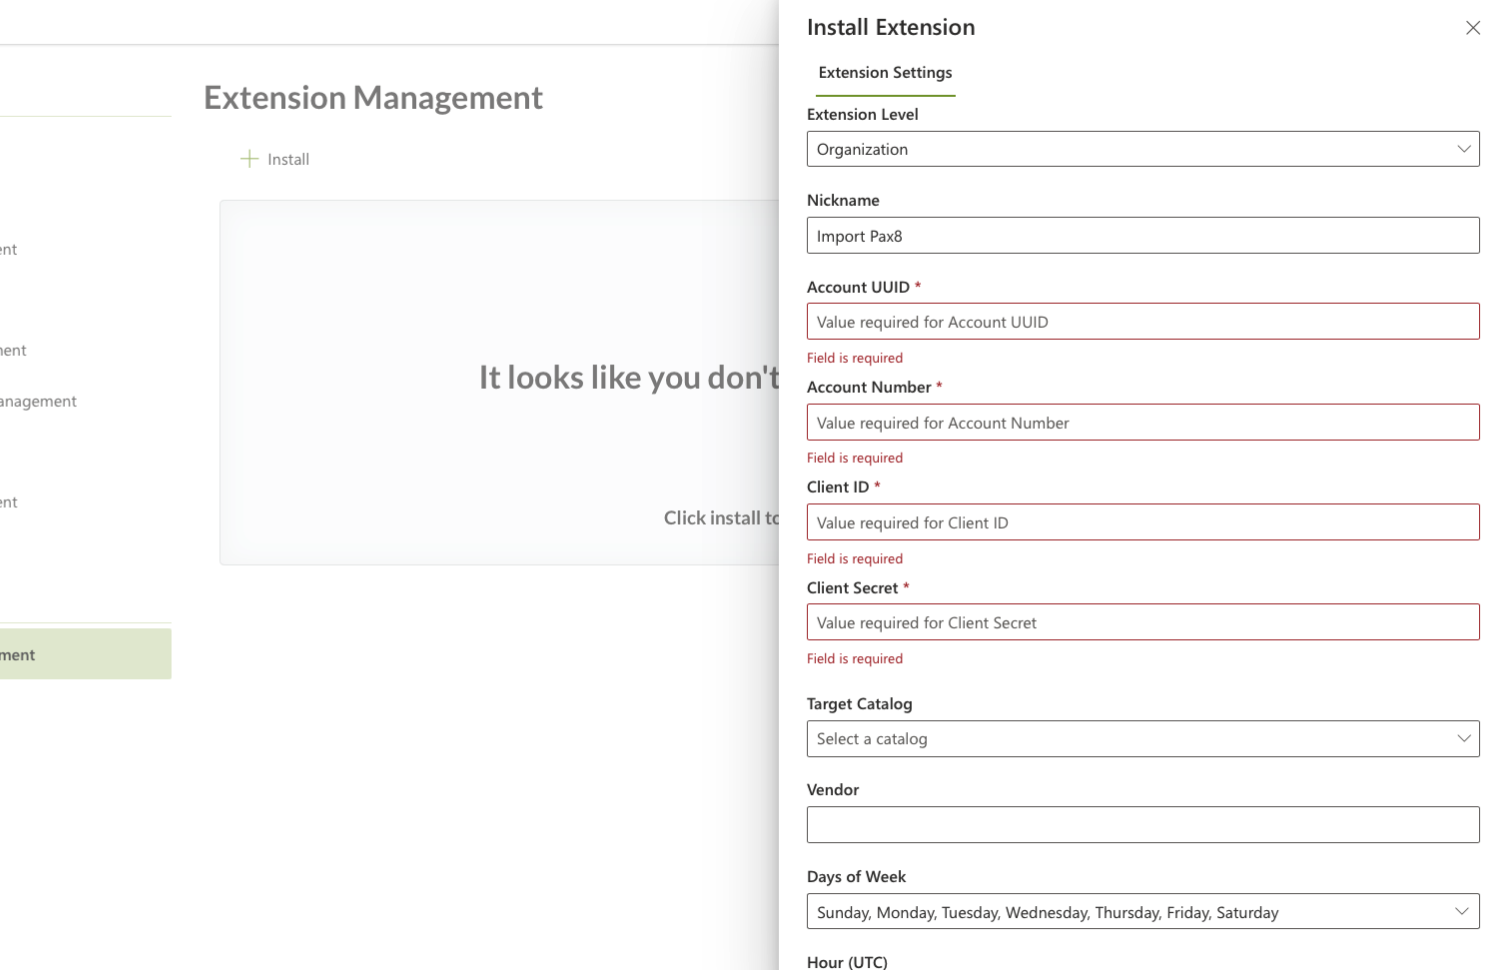The height and width of the screenshot is (970, 1502).
Task: Focus the Nickname input containing Import Pax8
Action: pos(1143,236)
